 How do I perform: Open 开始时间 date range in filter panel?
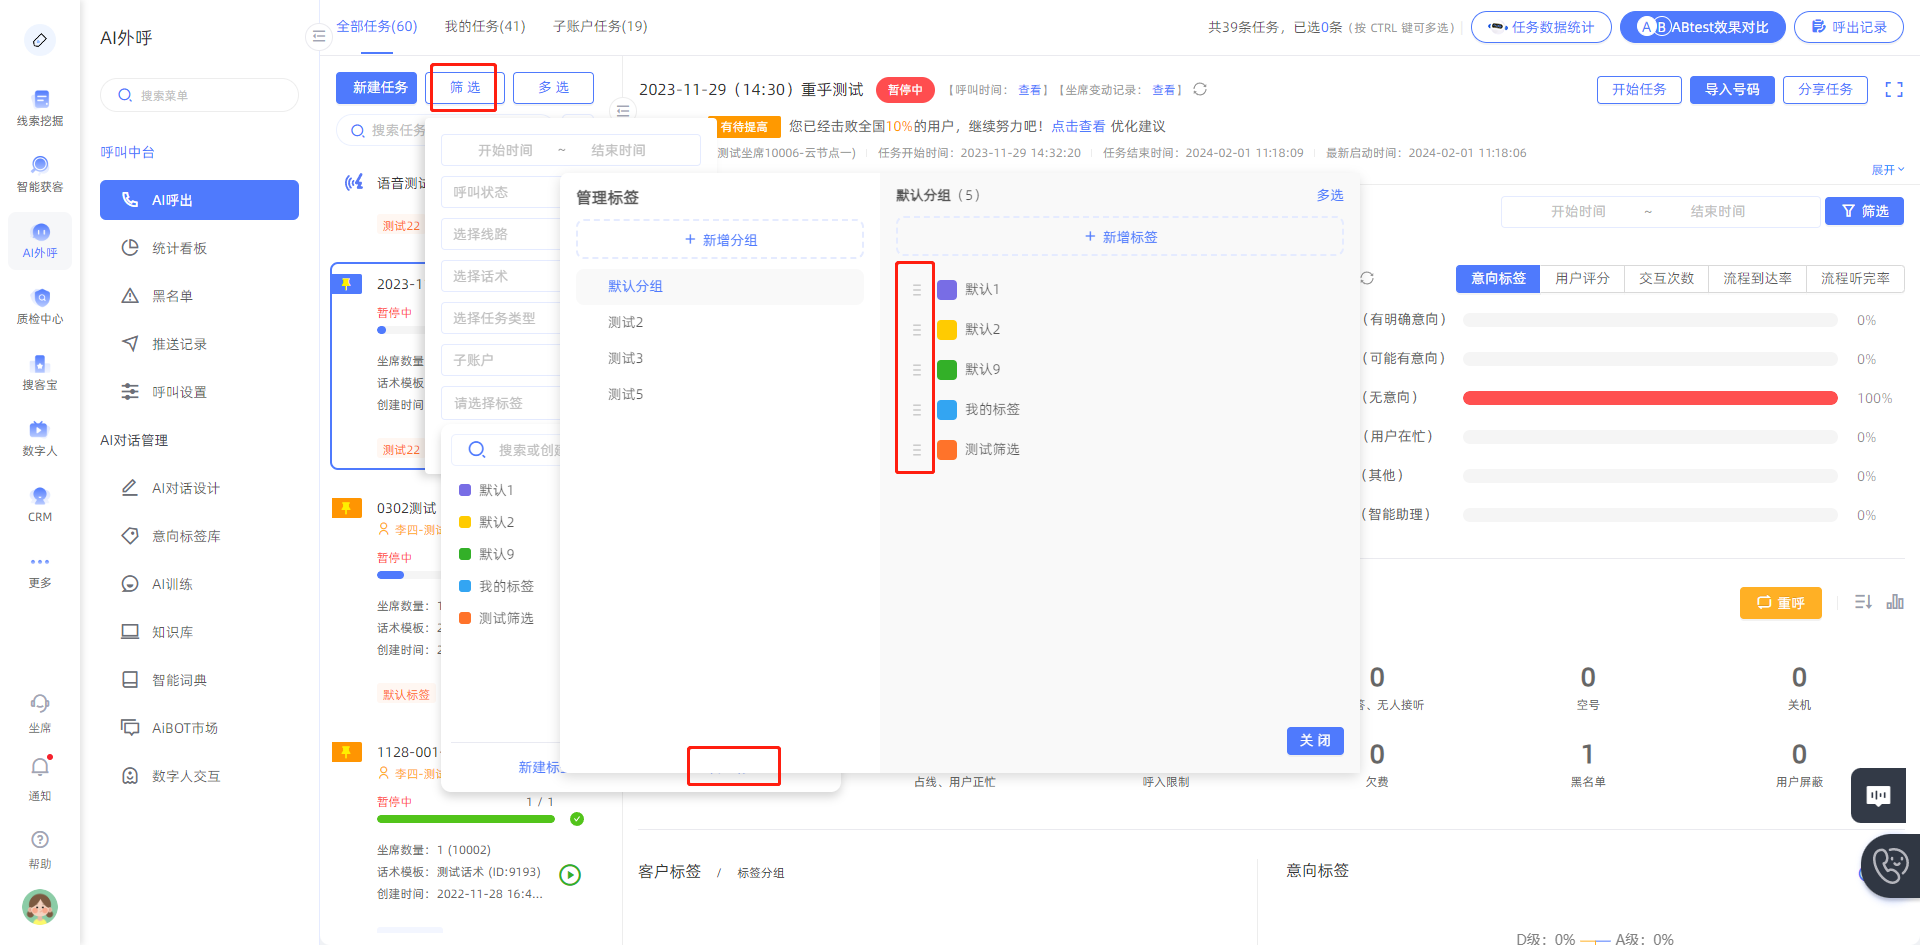click(570, 150)
